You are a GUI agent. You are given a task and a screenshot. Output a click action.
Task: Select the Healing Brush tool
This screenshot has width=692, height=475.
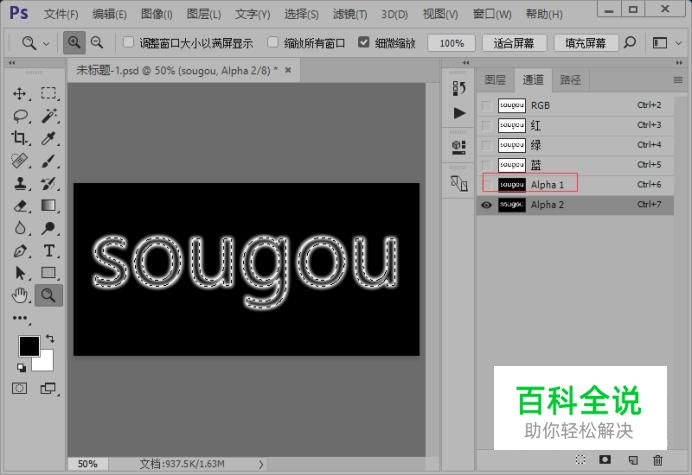point(19,161)
